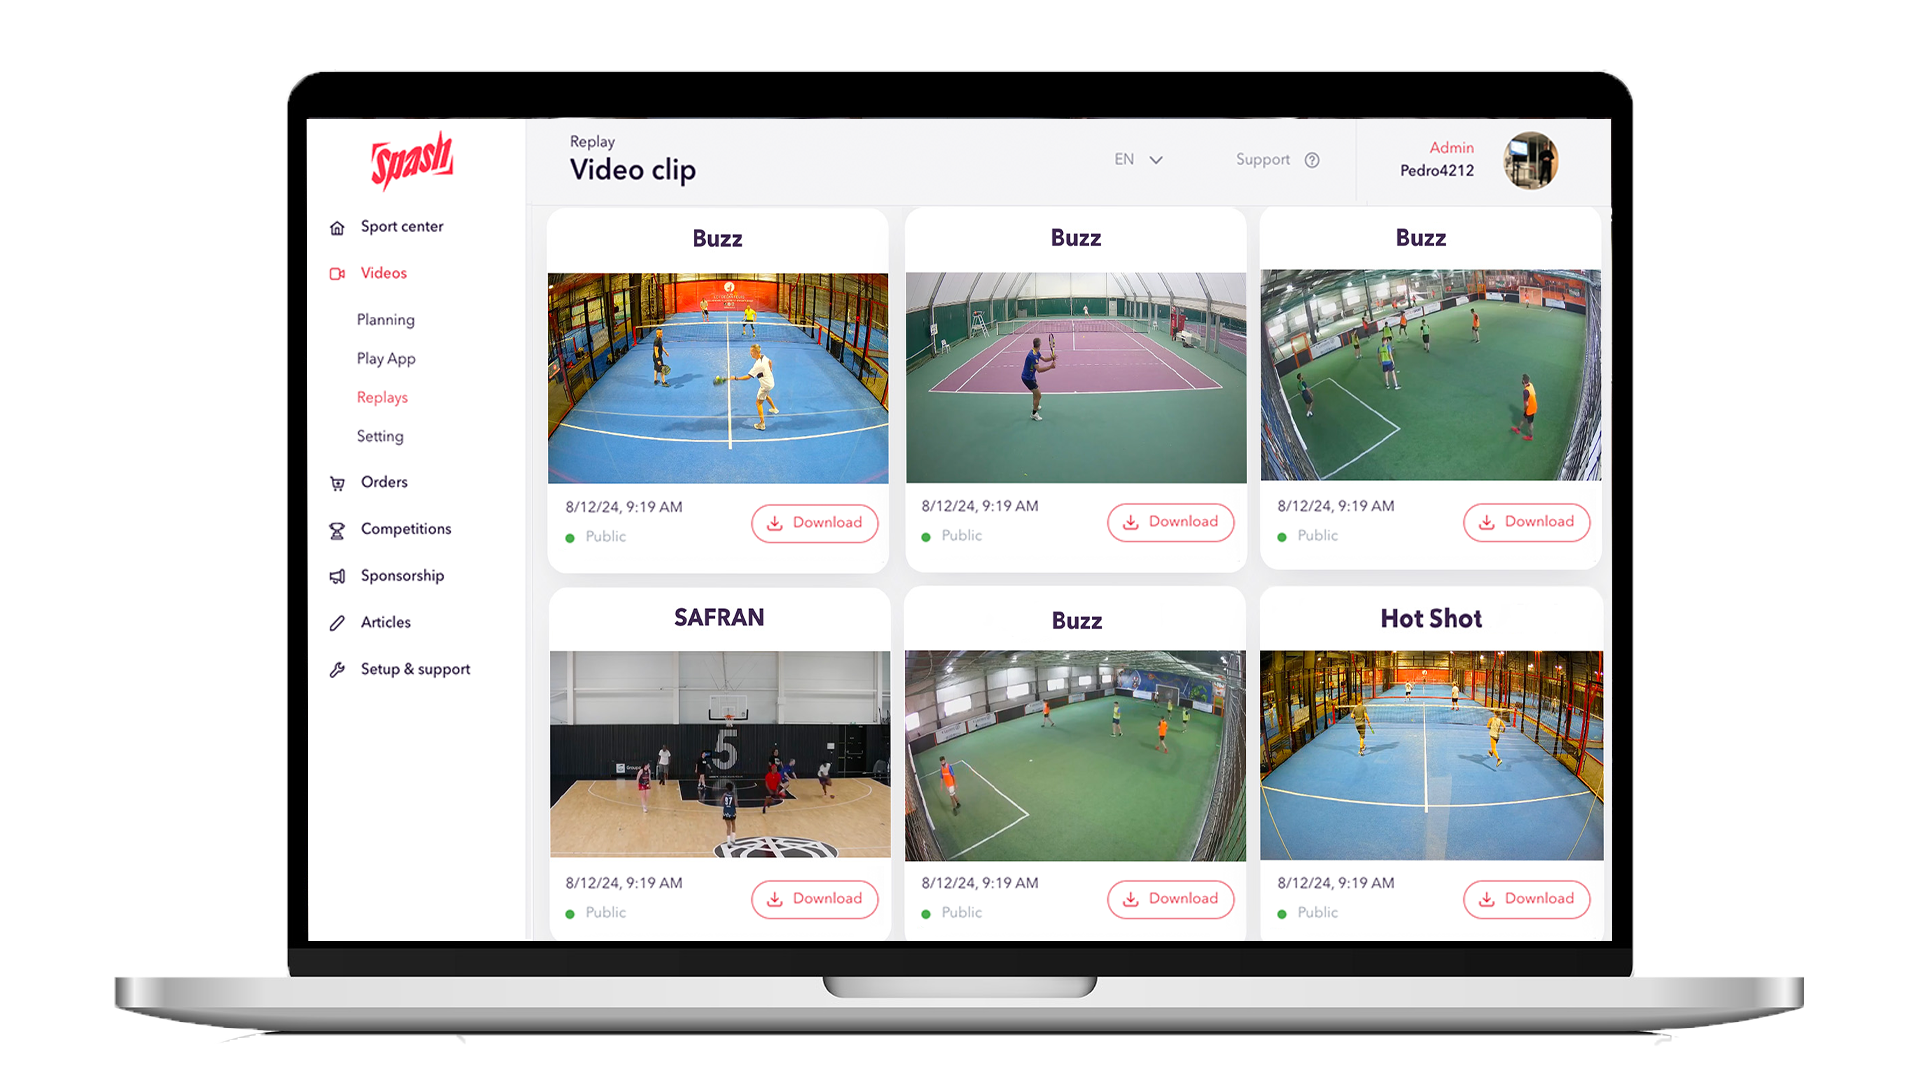Screen dimensions: 1920x1080
Task: Click the Sport Center sidebar icon
Action: point(335,227)
